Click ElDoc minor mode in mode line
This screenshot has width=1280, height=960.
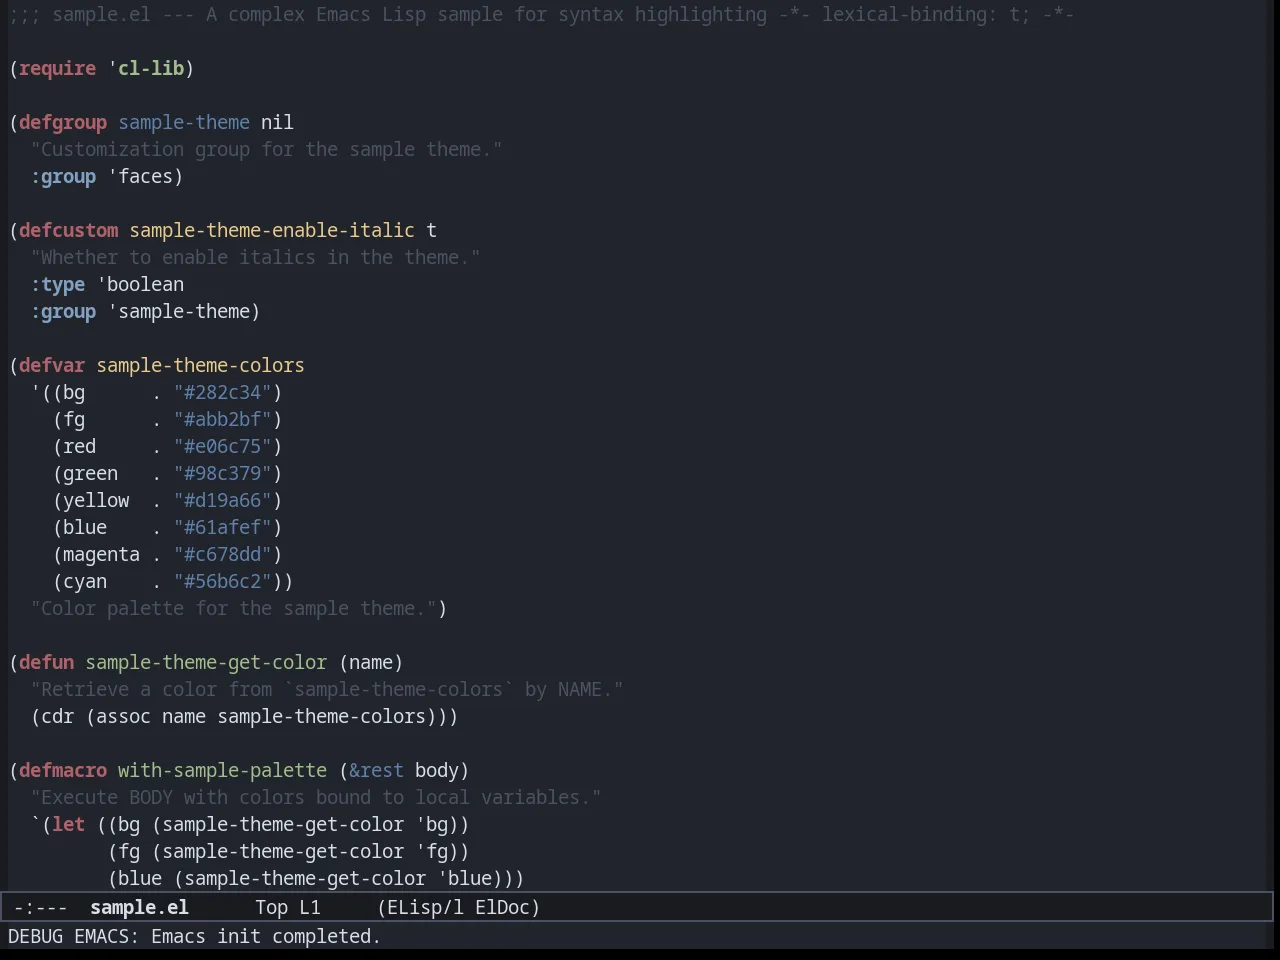(502, 907)
